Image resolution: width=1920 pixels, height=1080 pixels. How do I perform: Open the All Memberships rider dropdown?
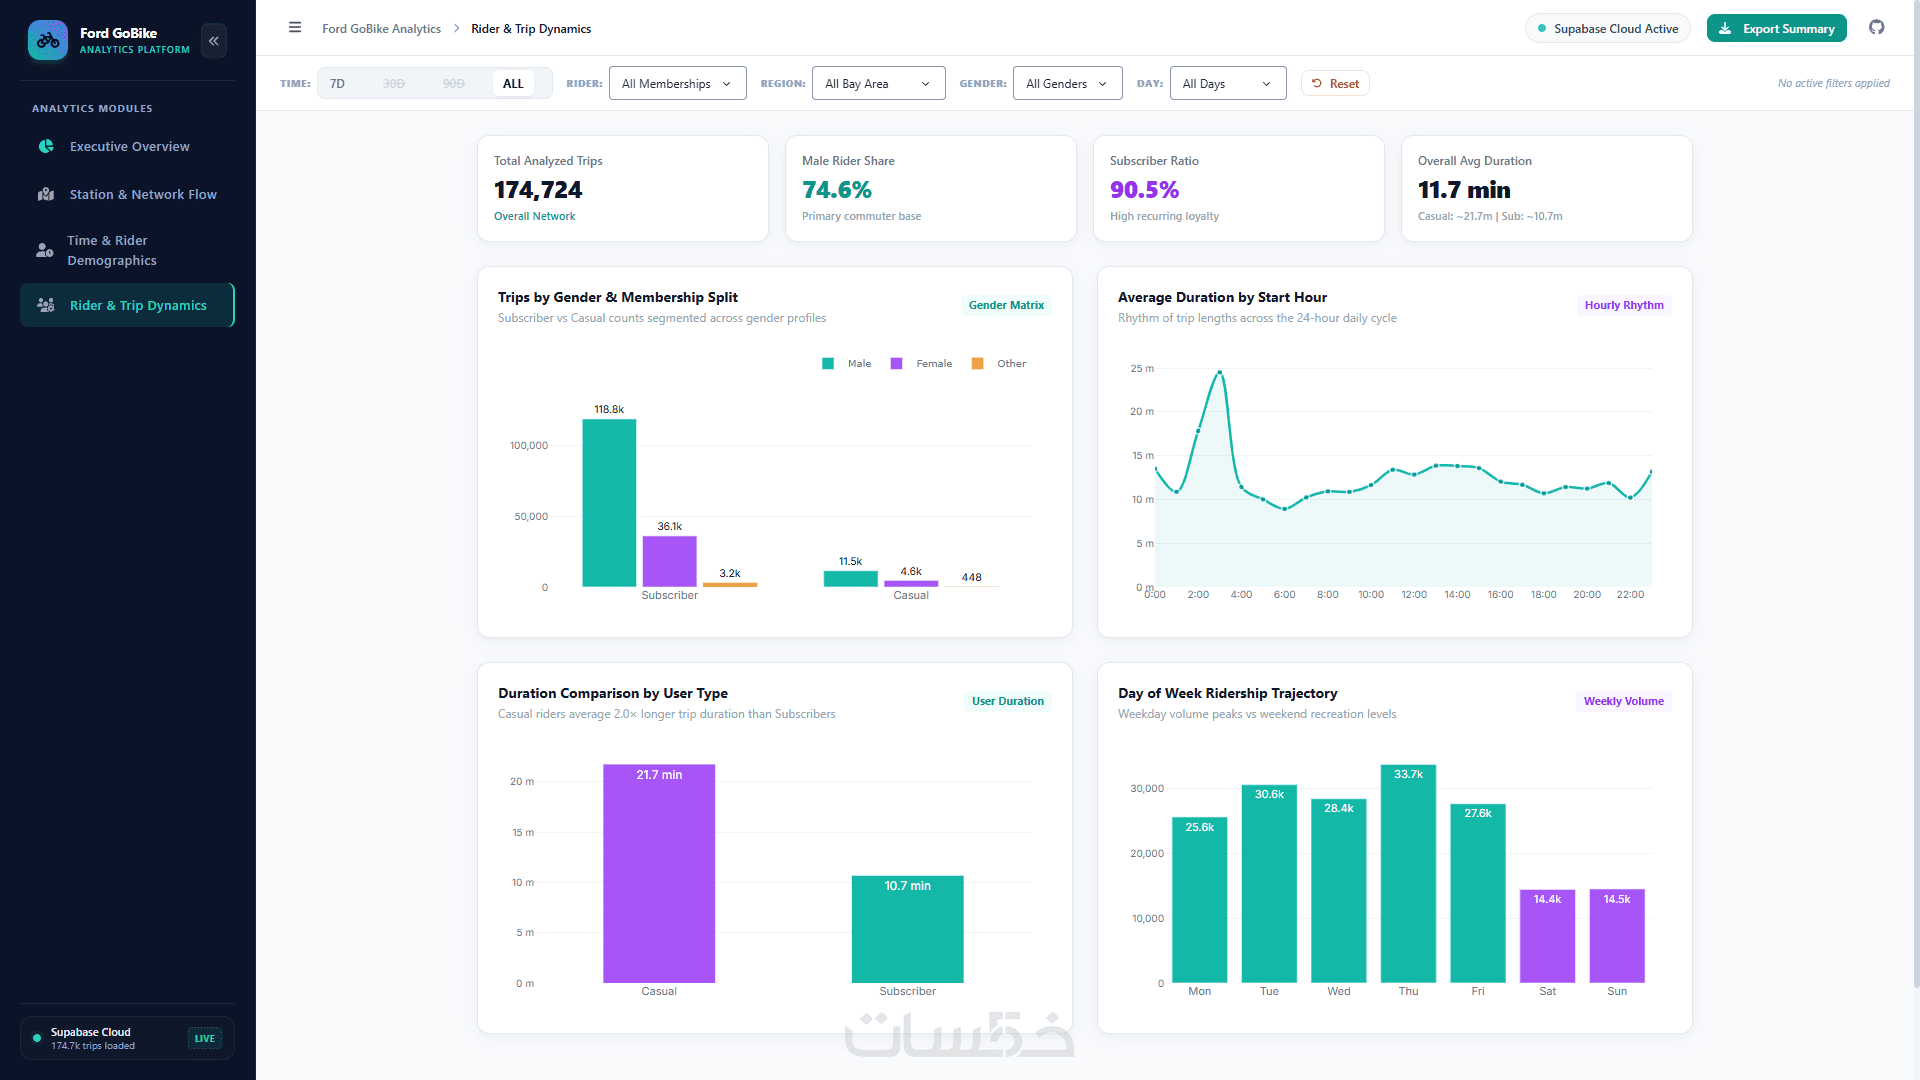pyautogui.click(x=677, y=84)
